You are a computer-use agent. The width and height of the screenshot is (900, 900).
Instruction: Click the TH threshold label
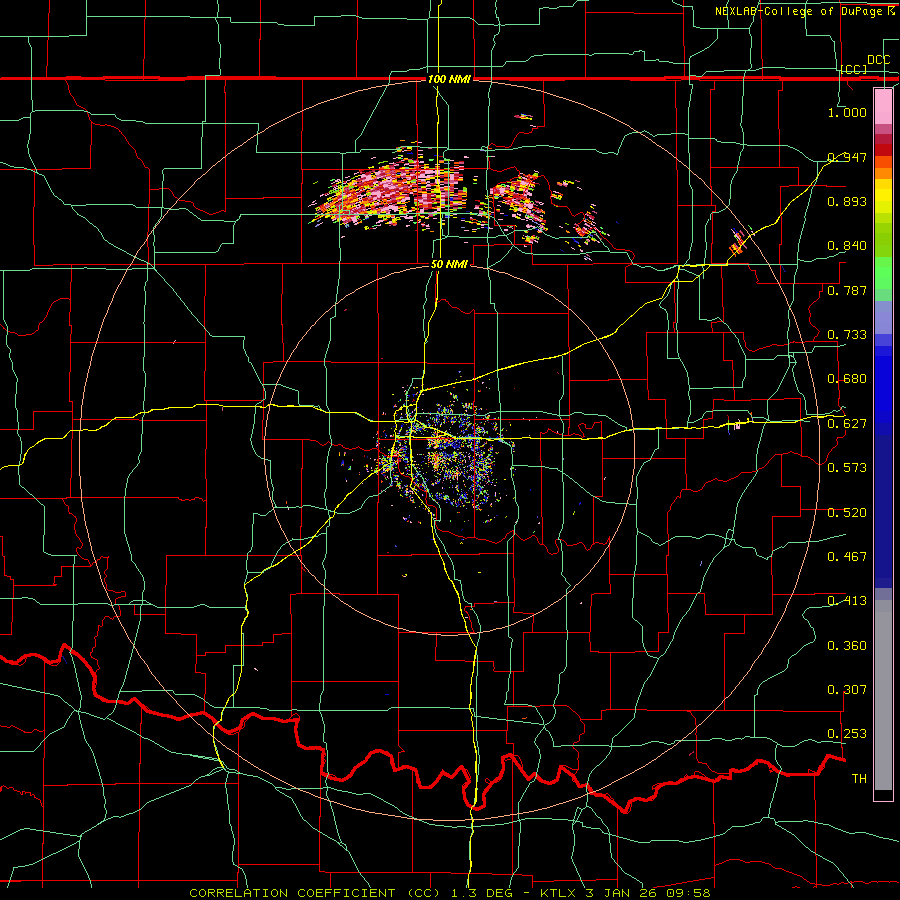(859, 779)
